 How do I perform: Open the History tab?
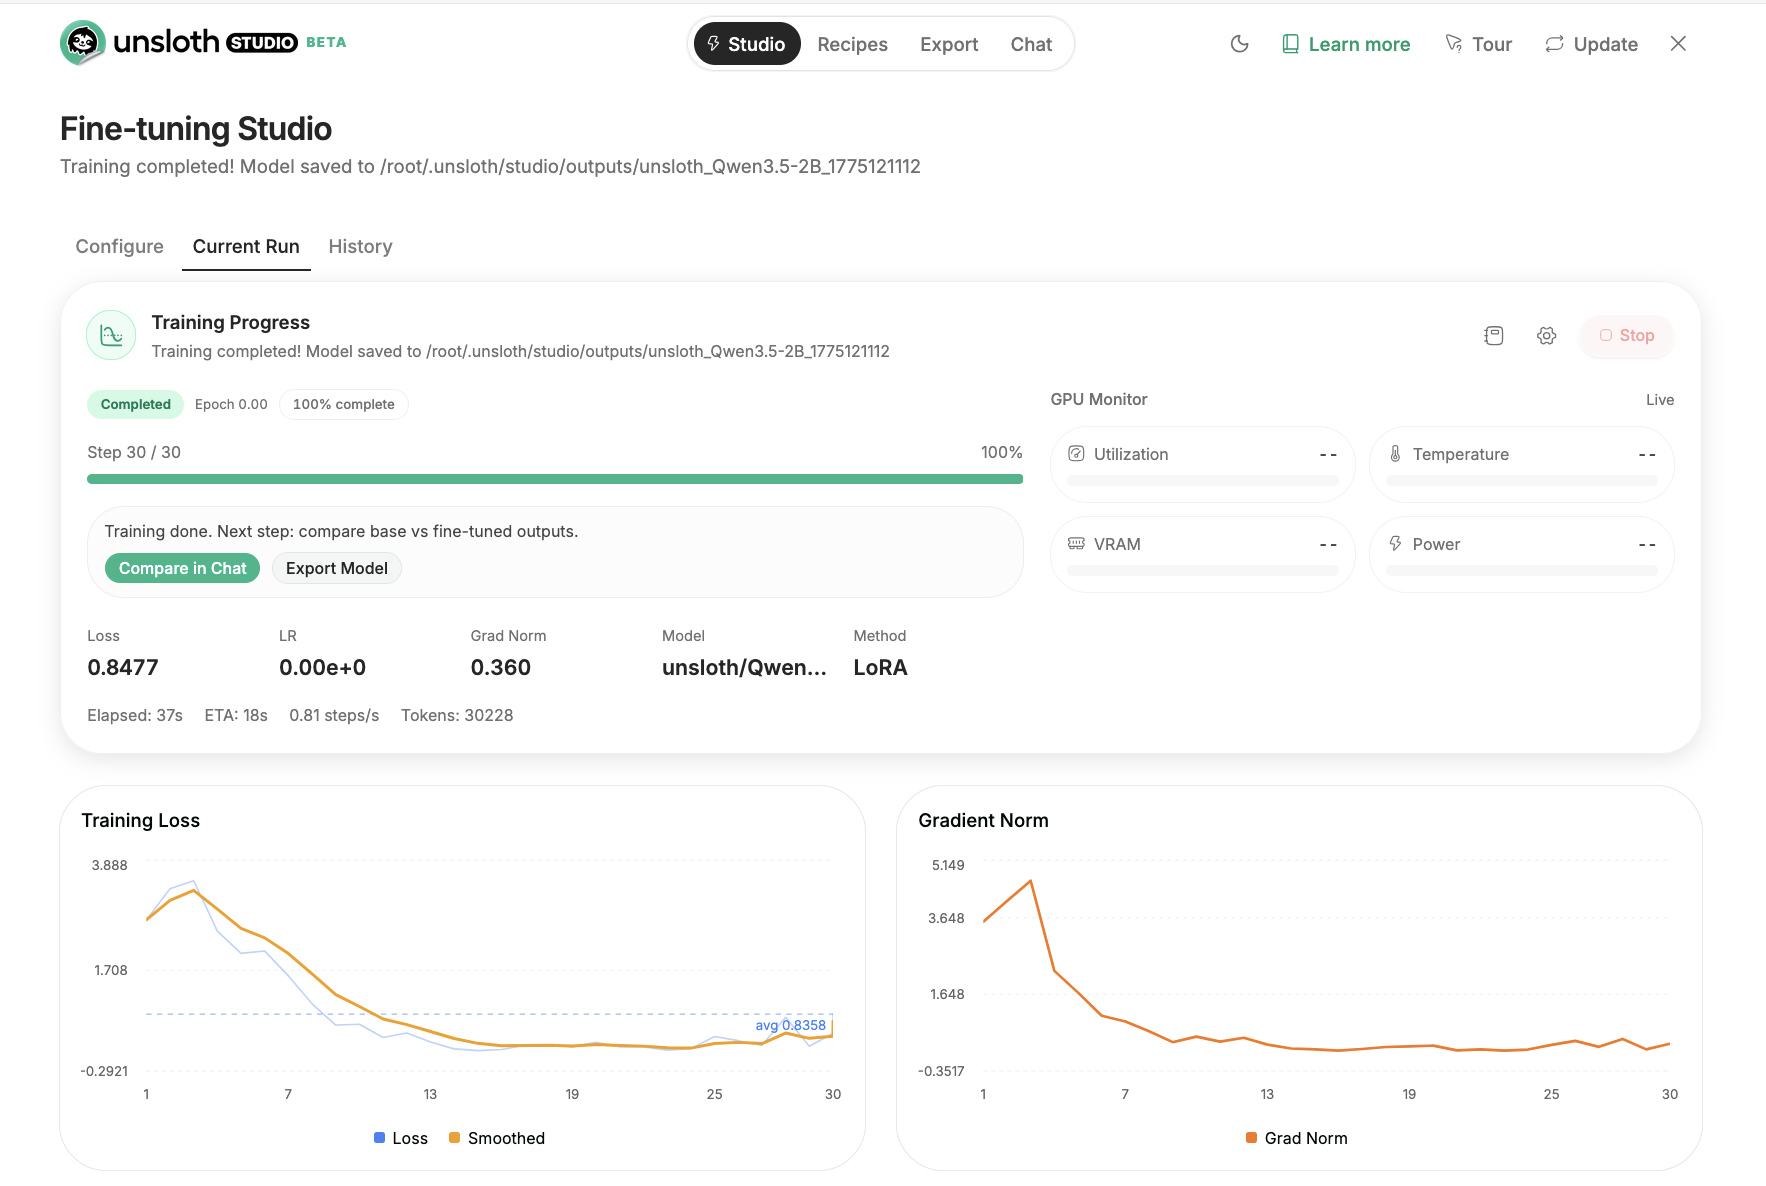click(360, 247)
